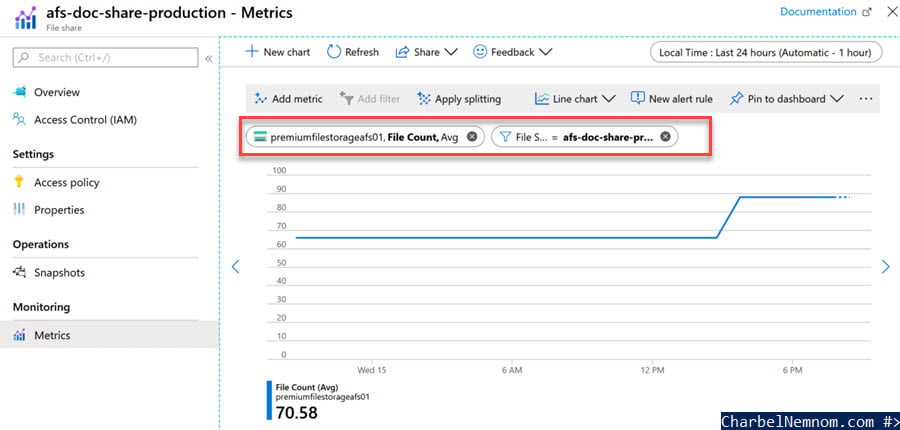Click the New chart plus icon
The image size is (900, 430).
251,52
